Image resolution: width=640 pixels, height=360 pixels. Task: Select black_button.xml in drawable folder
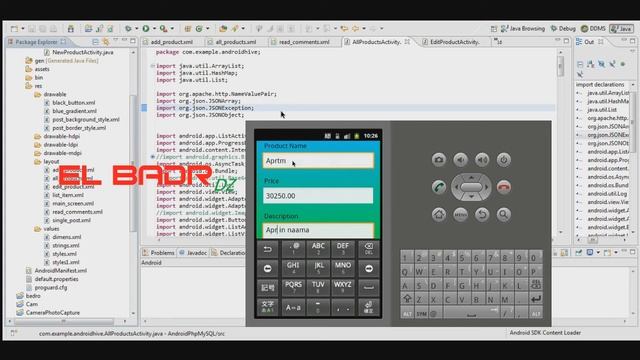tap(69, 103)
